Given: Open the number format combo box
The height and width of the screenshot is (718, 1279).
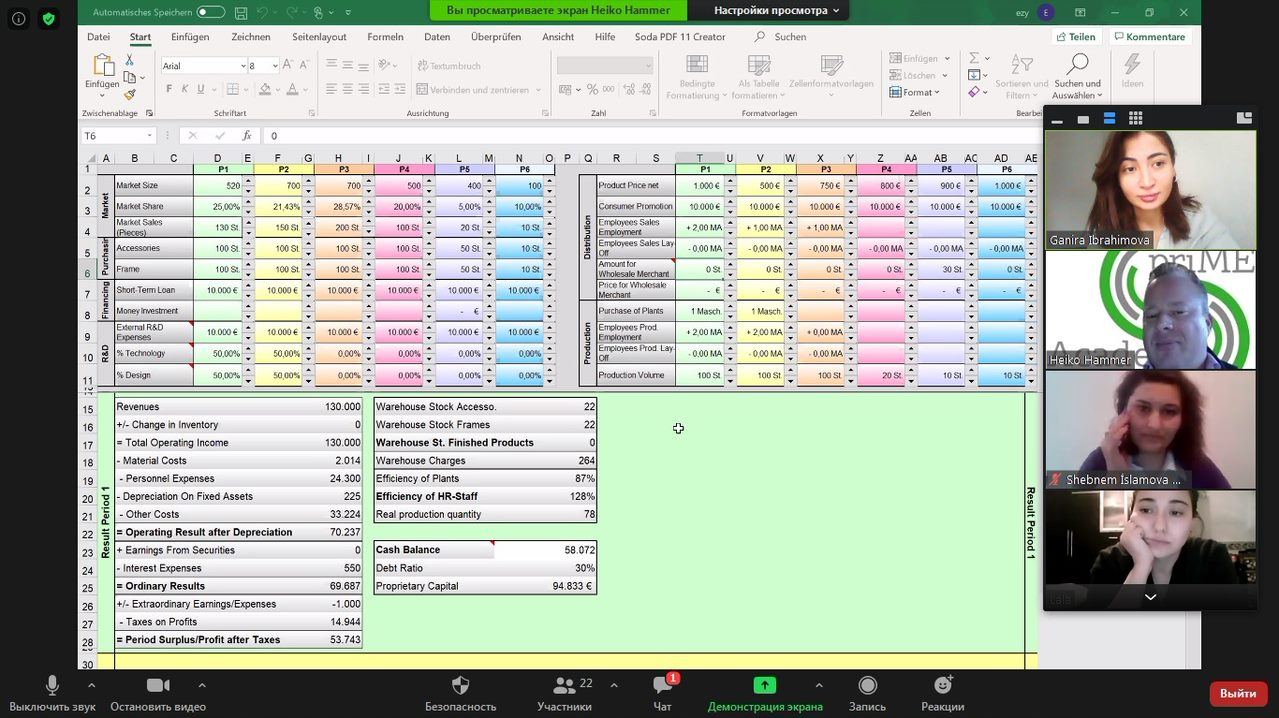Looking at the screenshot, I should click(605, 66).
